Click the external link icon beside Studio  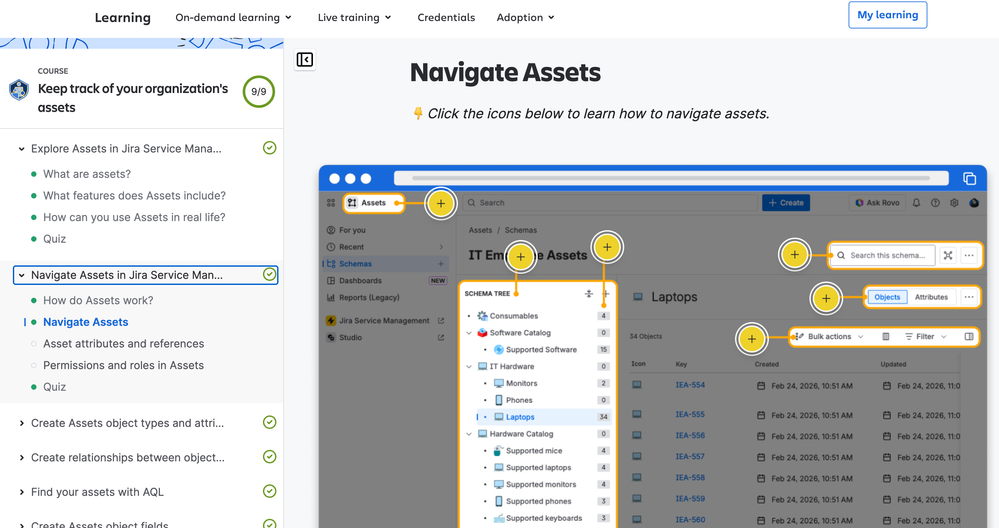440,338
